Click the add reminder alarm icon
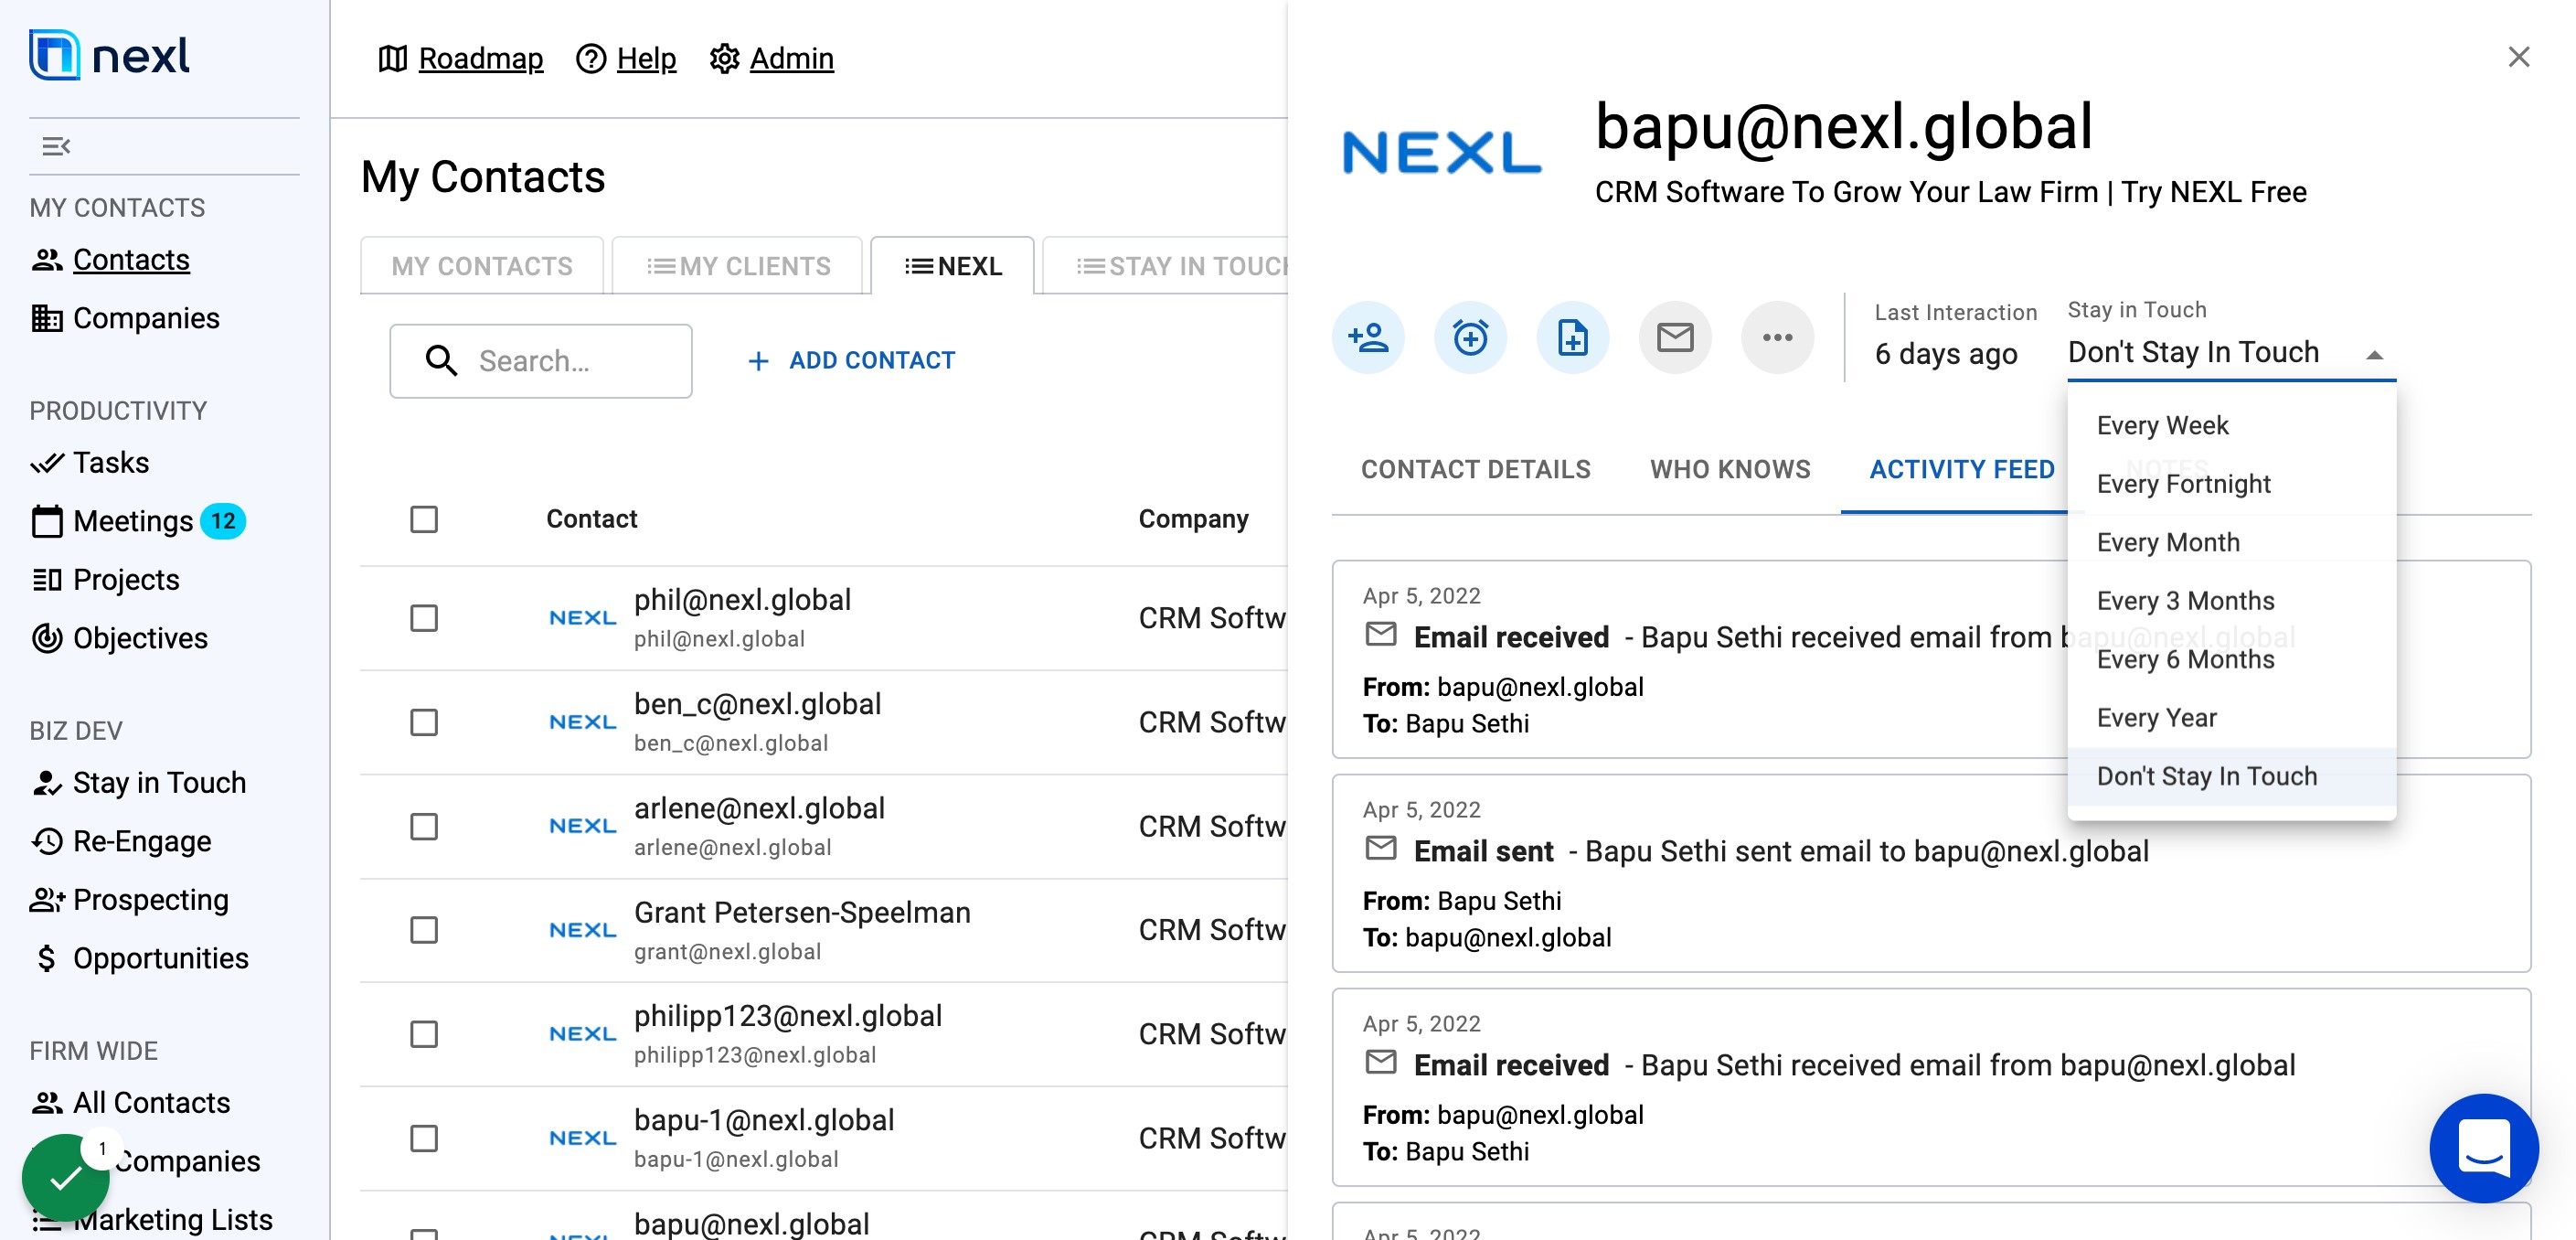2576x1240 pixels. [x=1470, y=338]
